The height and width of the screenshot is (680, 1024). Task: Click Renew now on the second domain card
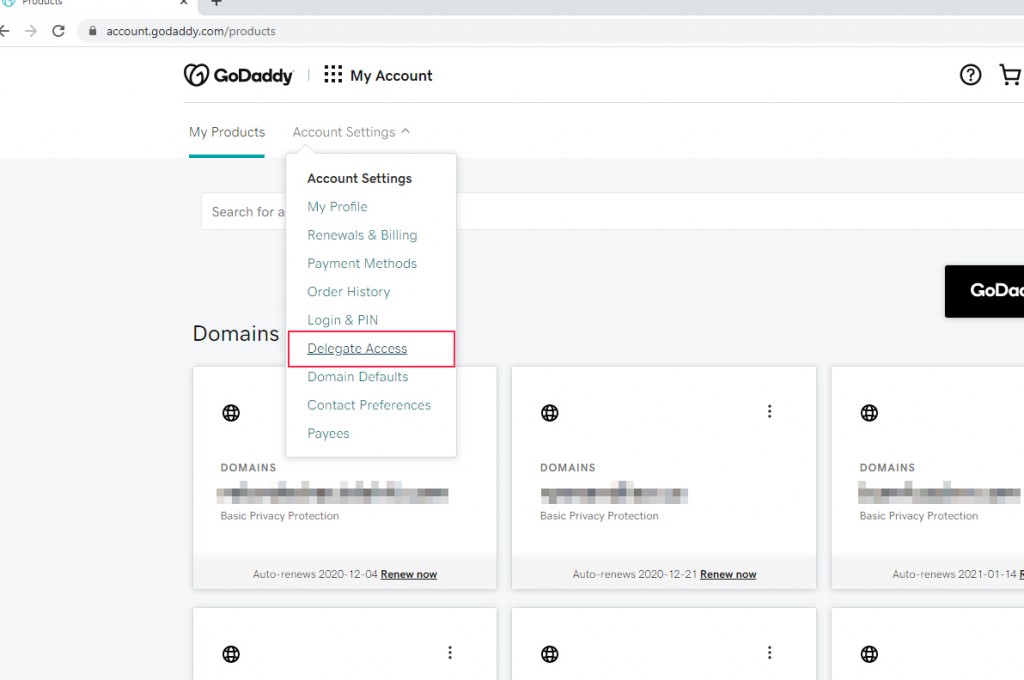click(x=728, y=574)
